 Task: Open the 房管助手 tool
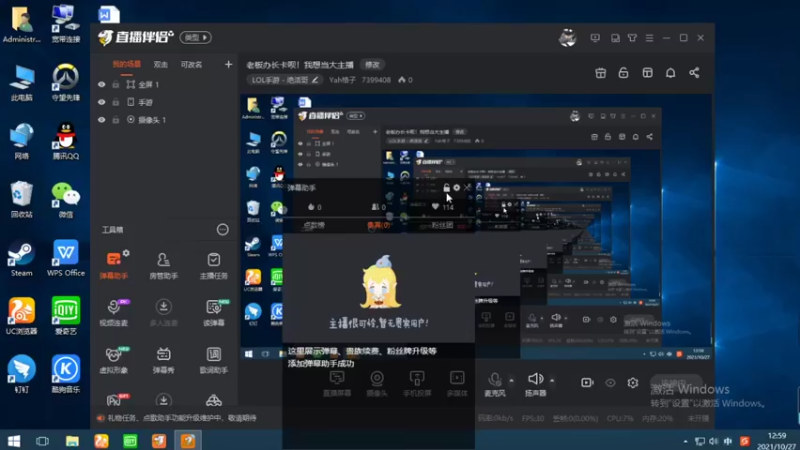pyautogui.click(x=163, y=265)
